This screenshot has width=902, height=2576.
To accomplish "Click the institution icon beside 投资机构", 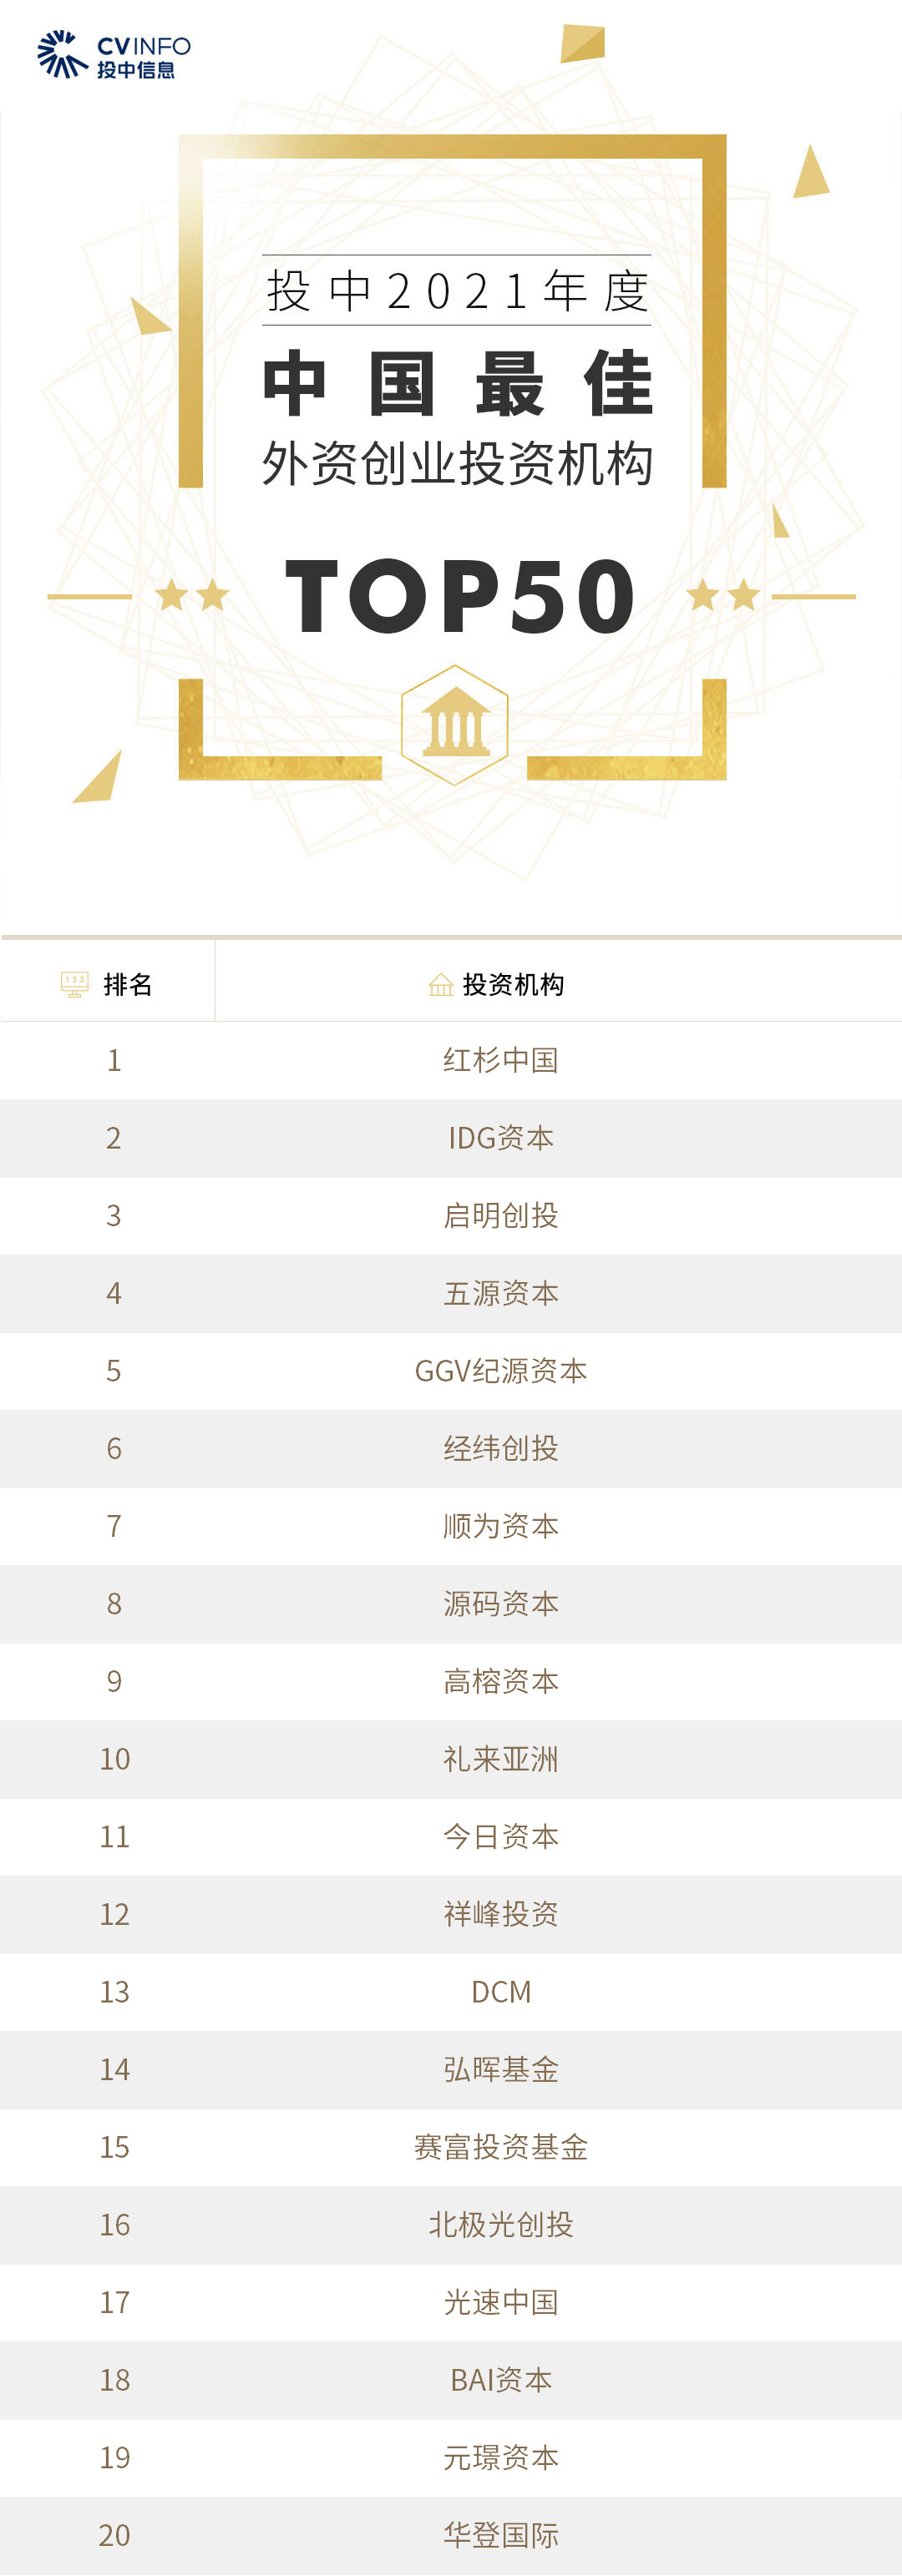I will tap(441, 985).
